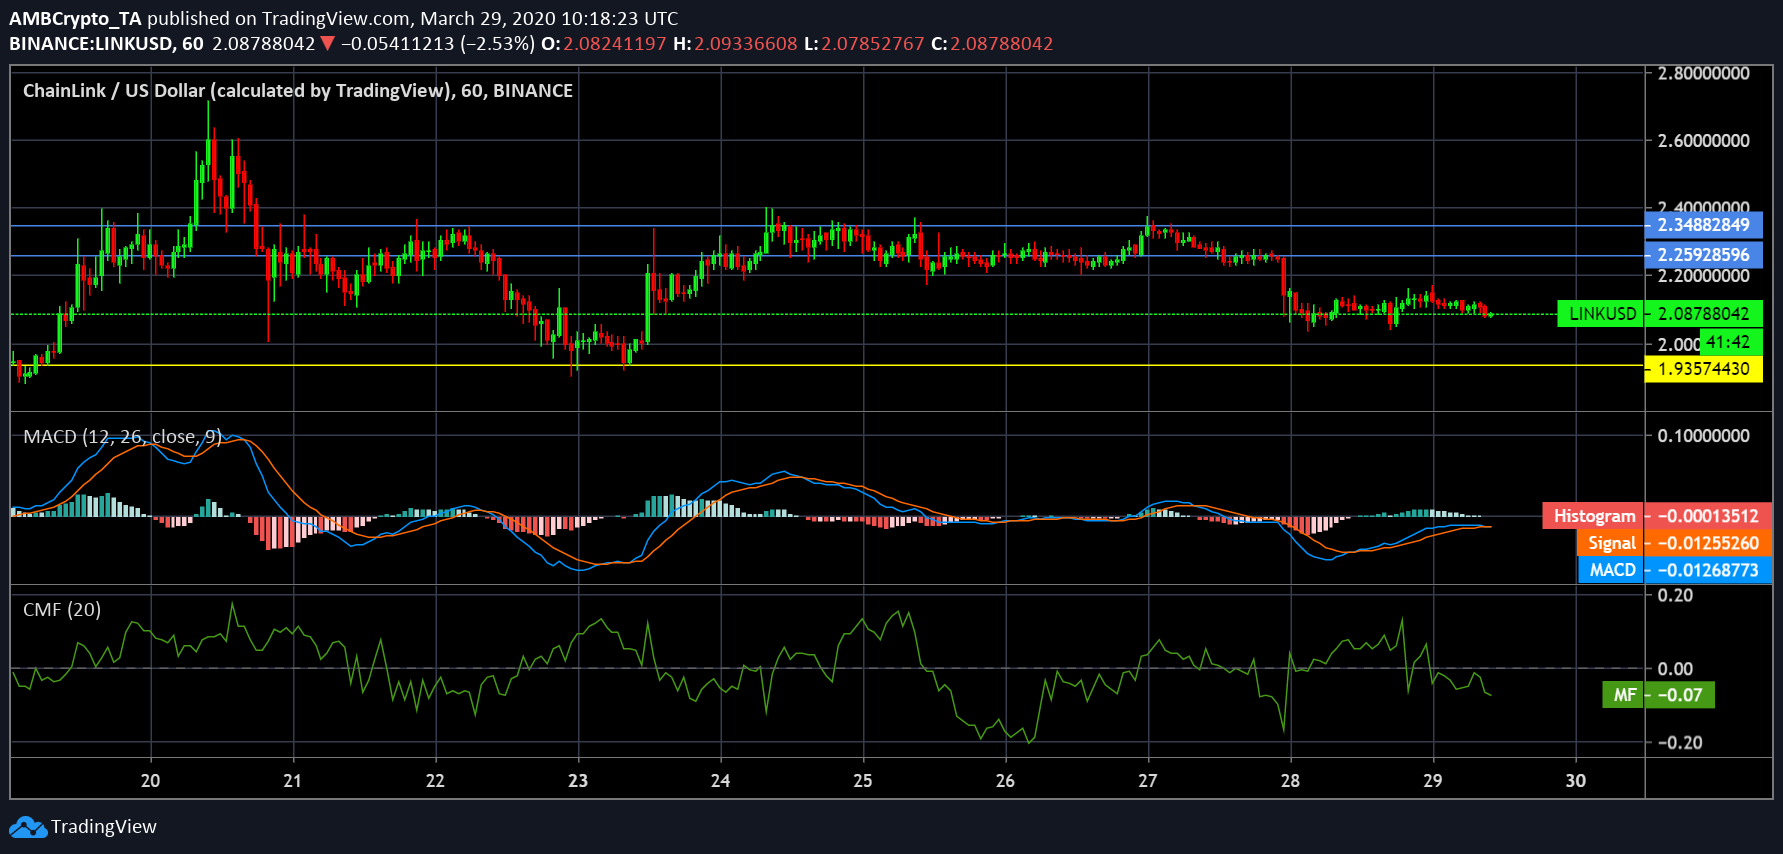The width and height of the screenshot is (1783, 854).
Task: Click the 2.80000000 price axis tick
Action: coord(1704,73)
